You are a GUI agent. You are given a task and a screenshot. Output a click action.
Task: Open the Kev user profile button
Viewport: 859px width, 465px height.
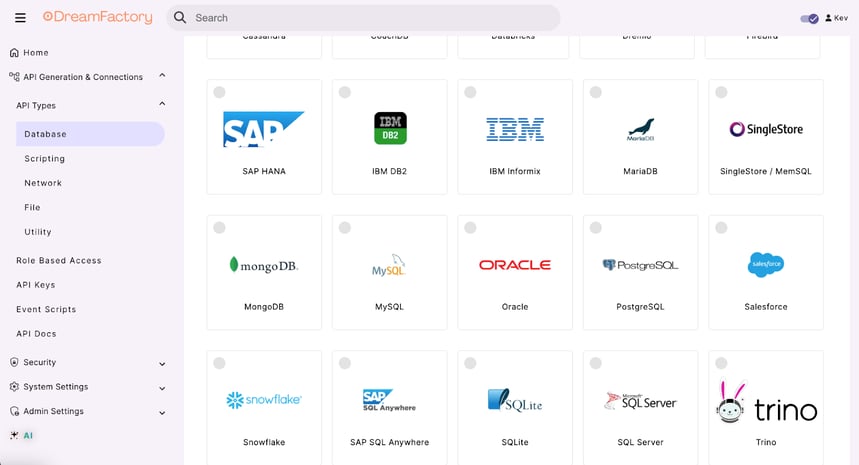(x=836, y=18)
